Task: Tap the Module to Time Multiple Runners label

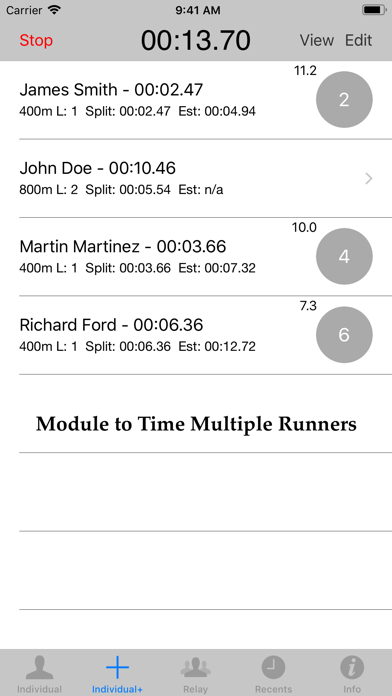Action: point(196,424)
